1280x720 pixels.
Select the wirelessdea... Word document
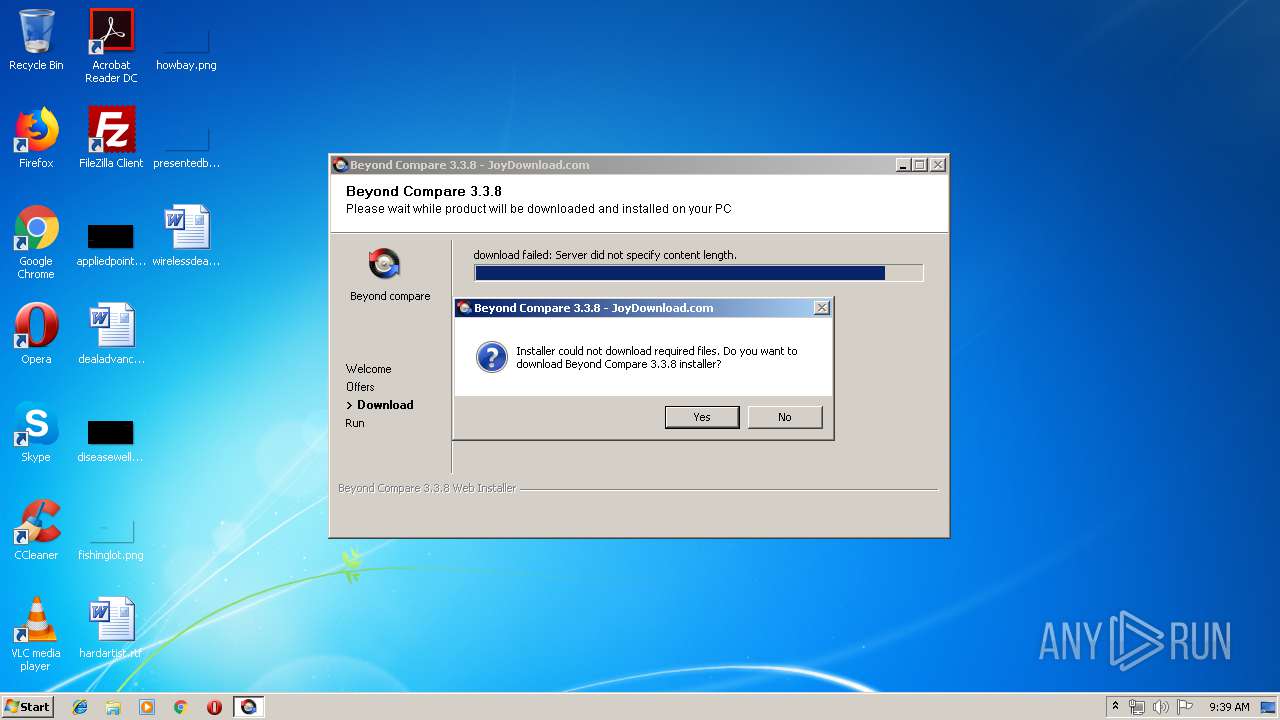(186, 236)
